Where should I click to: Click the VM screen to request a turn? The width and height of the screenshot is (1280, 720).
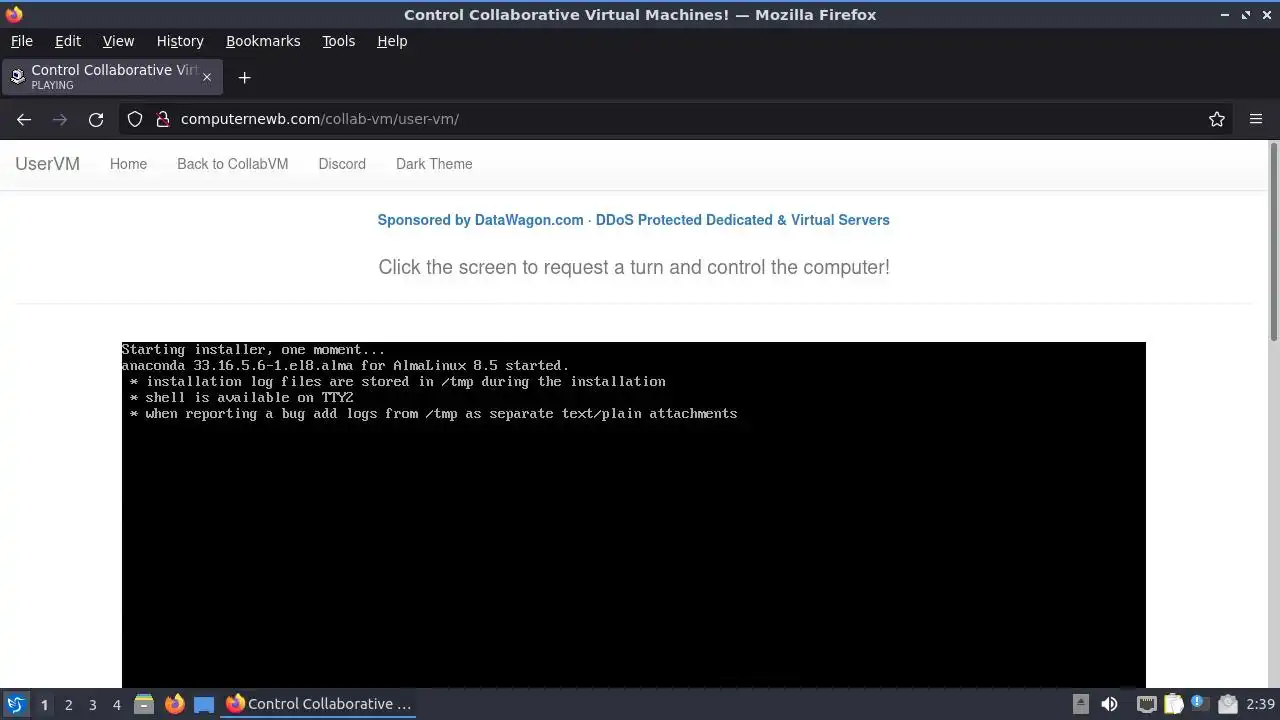pos(633,514)
